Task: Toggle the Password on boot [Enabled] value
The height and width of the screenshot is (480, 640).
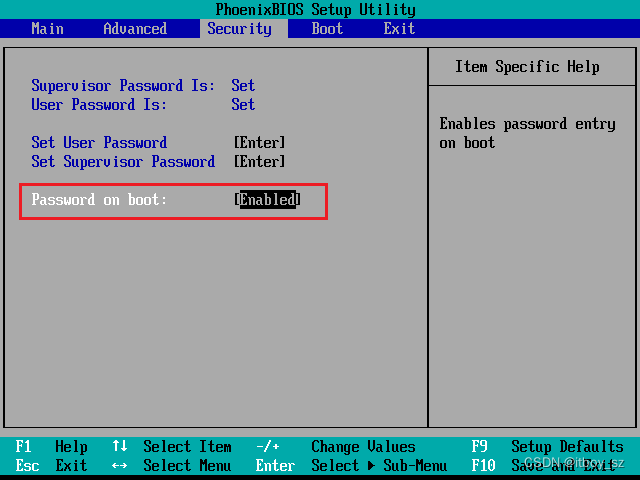Action: coord(268,200)
